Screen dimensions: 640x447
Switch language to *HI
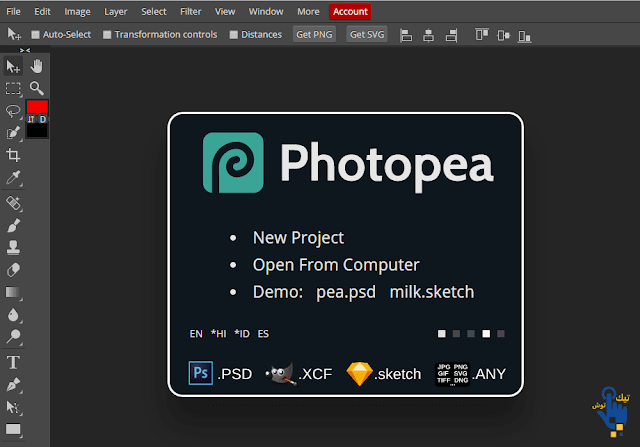click(x=218, y=334)
